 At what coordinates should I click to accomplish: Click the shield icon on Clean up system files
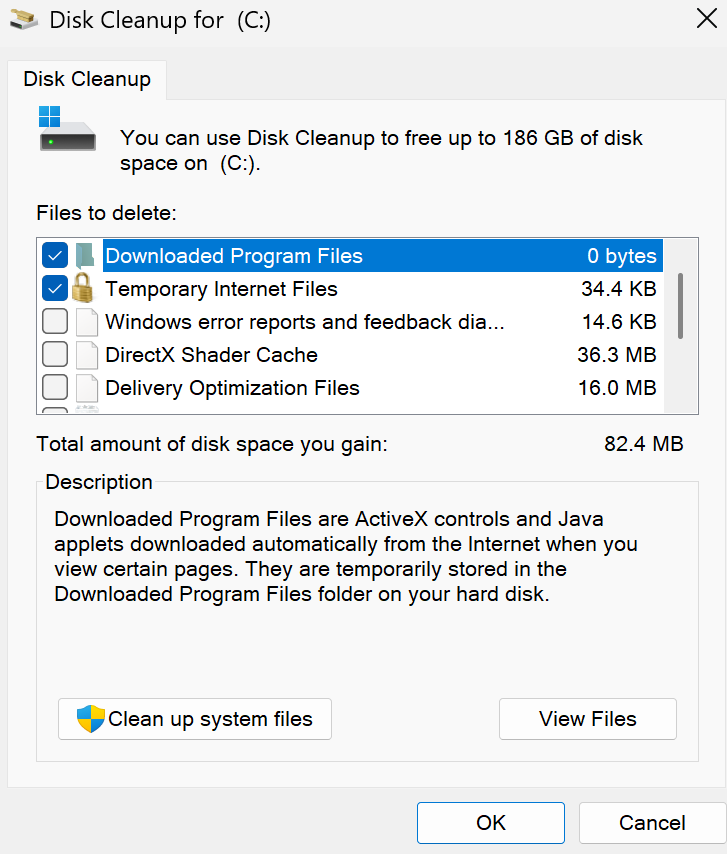91,719
